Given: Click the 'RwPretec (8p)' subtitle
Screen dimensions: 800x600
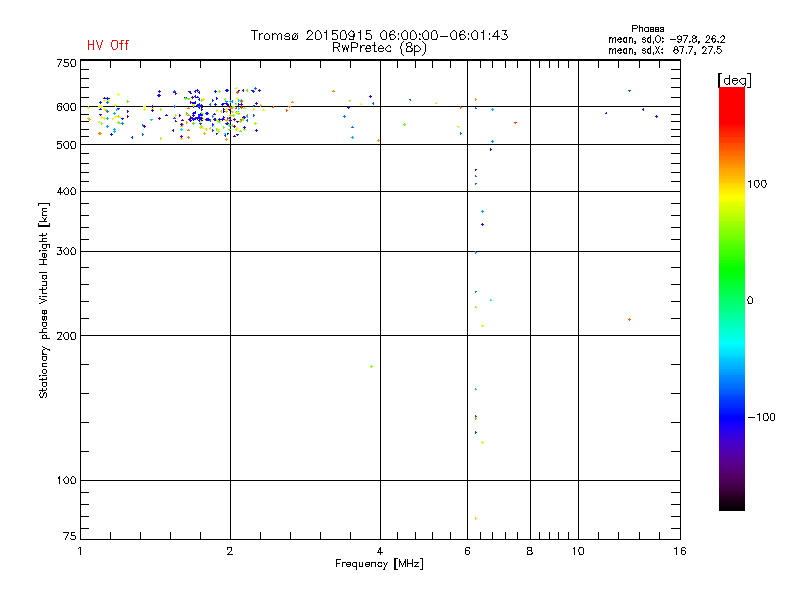Looking at the screenshot, I should click(379, 48).
